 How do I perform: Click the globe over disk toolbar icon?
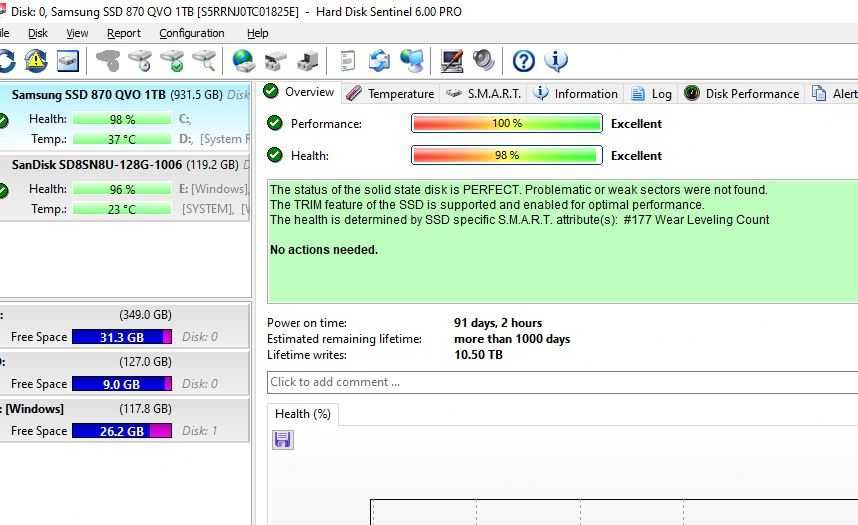(243, 61)
